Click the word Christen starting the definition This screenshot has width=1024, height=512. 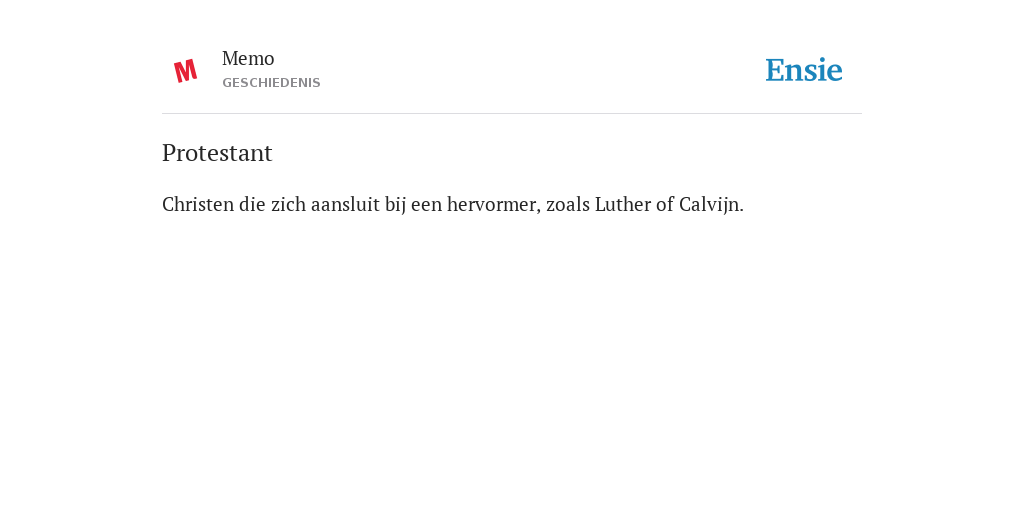click(198, 204)
